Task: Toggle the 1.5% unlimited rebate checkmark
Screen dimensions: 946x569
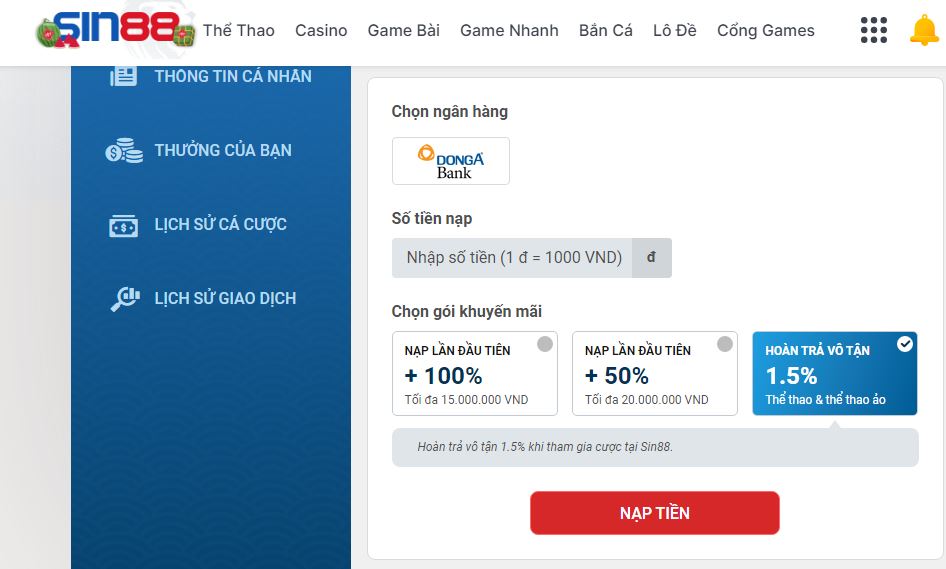Action: pyautogui.click(x=904, y=344)
